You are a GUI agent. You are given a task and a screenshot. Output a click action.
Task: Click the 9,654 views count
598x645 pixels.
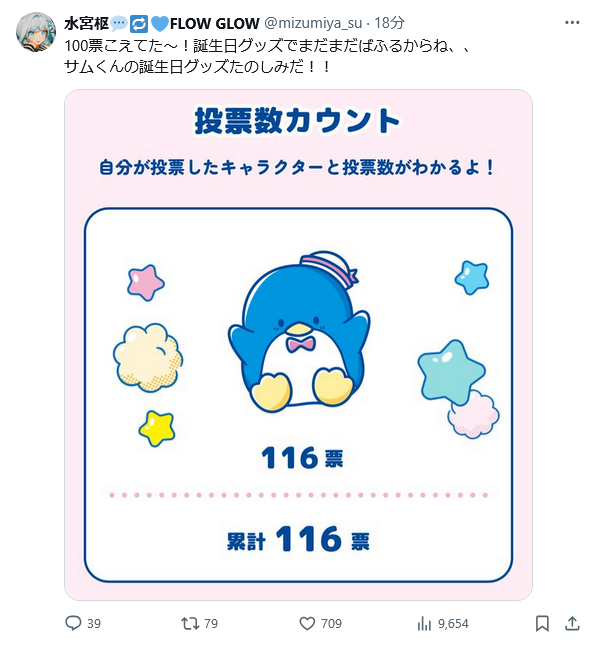tap(453, 624)
